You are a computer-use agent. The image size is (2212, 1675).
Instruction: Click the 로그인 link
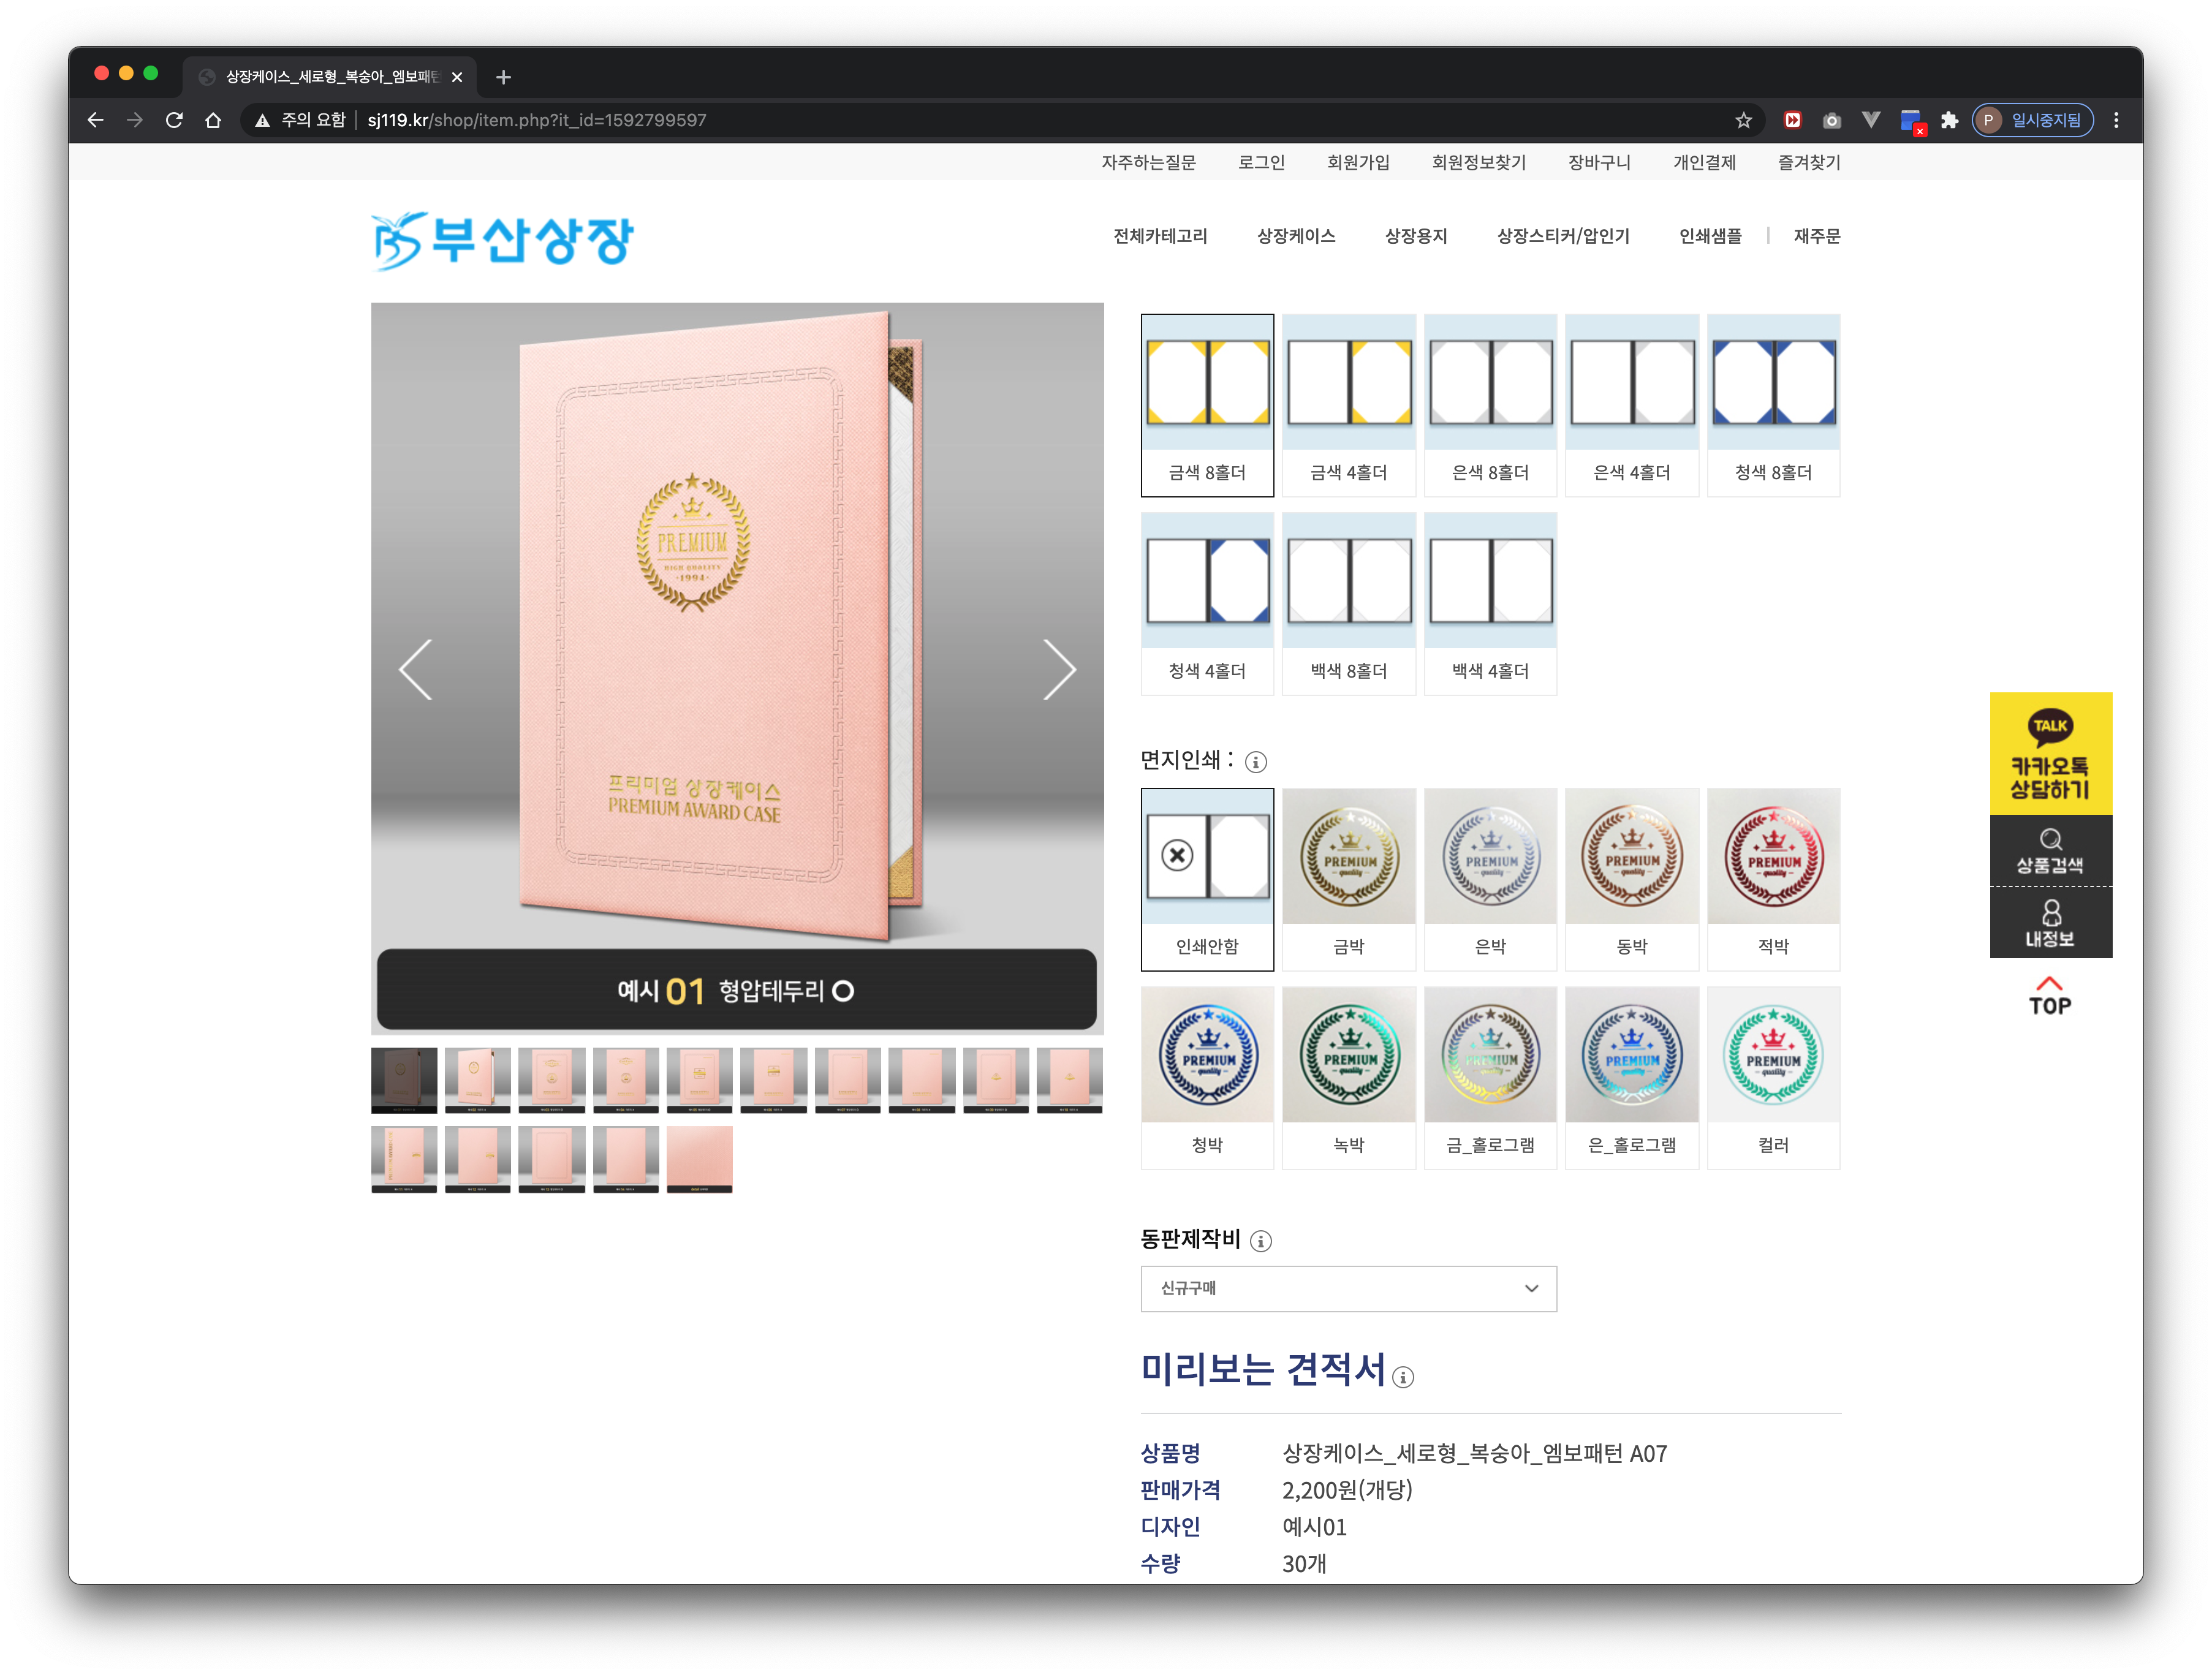(x=1261, y=162)
